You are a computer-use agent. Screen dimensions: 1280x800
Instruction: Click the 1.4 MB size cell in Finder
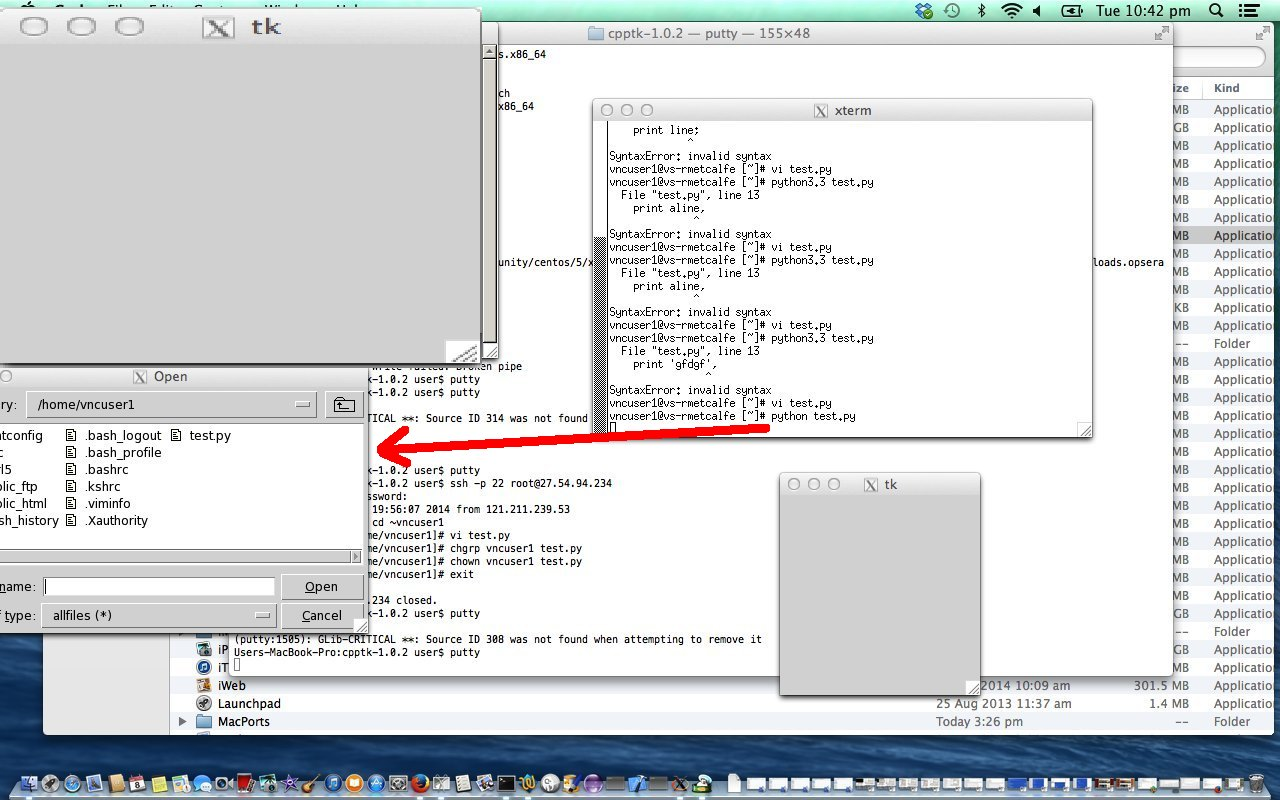click(x=1168, y=704)
